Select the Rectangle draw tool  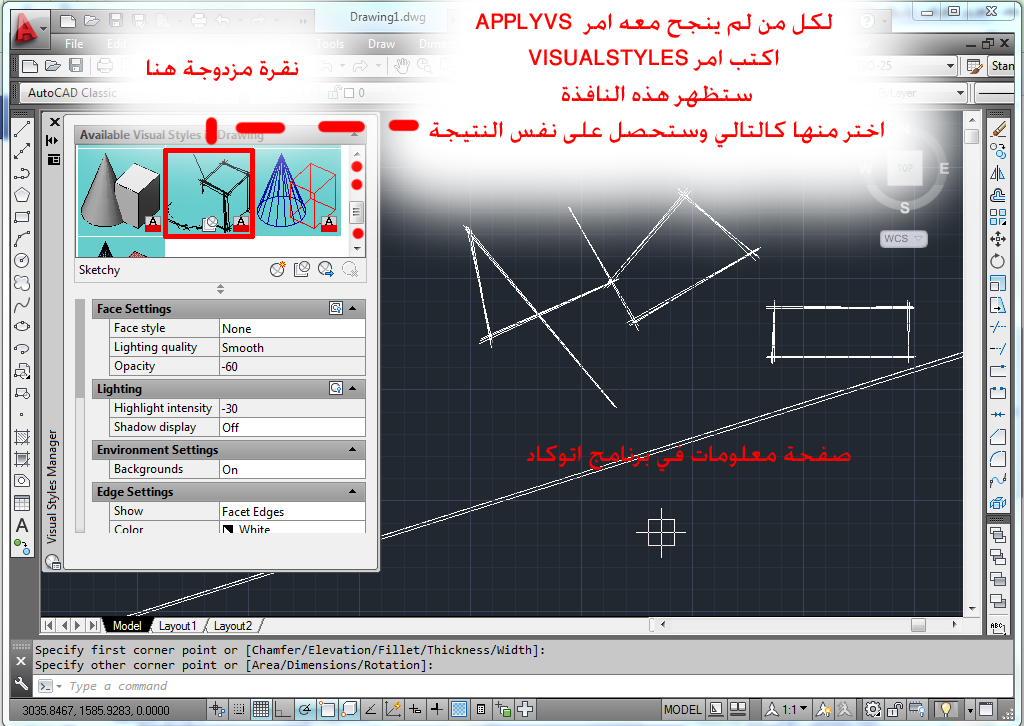[22, 217]
